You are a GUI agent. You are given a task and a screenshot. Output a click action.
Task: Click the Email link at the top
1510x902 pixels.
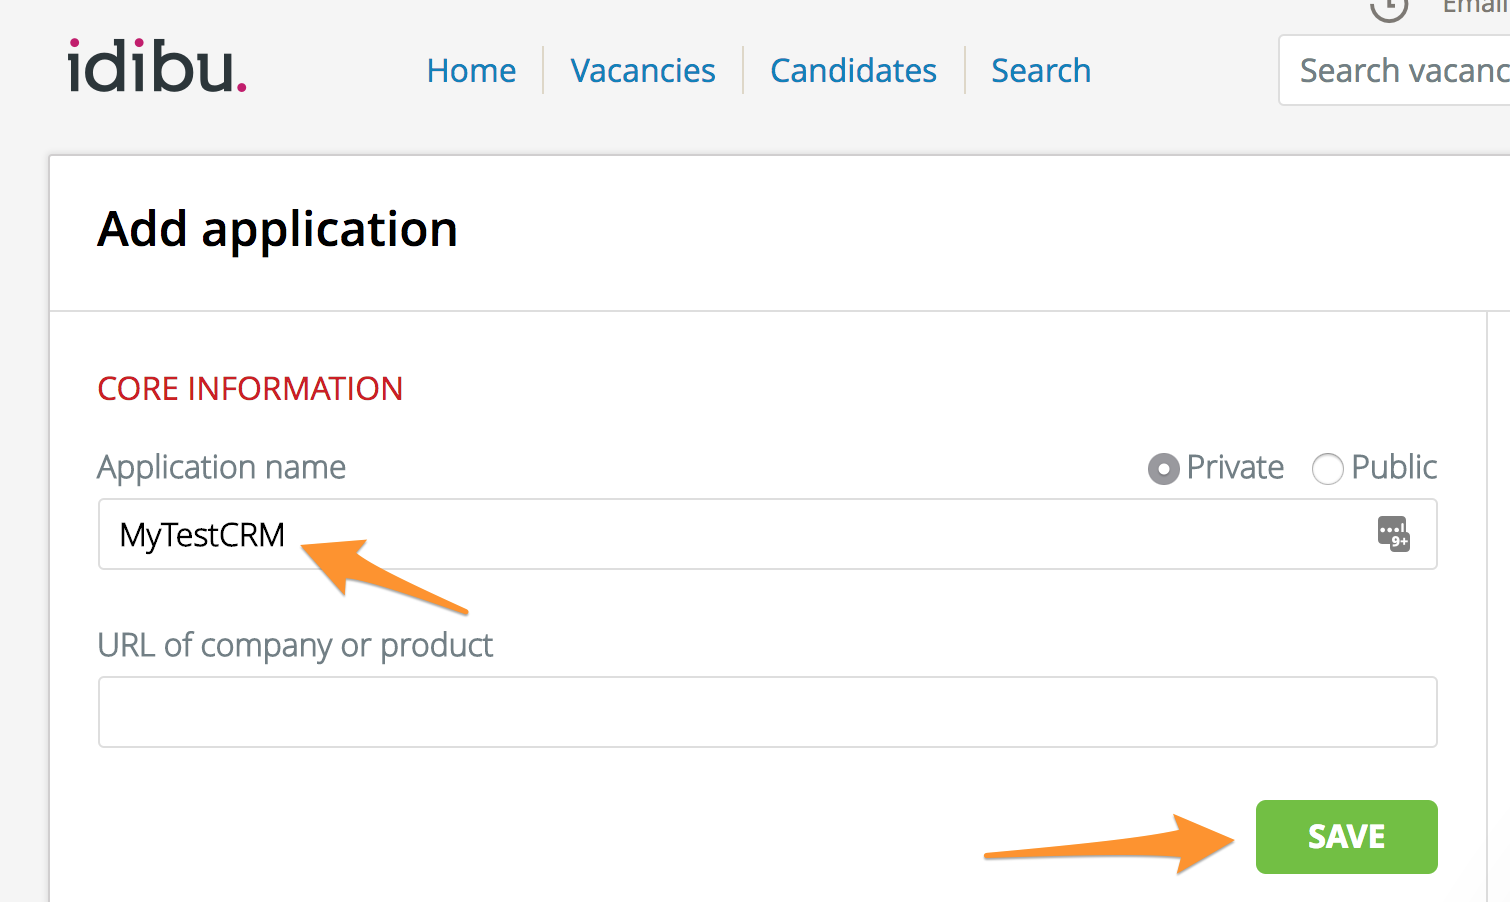tap(1474, 7)
